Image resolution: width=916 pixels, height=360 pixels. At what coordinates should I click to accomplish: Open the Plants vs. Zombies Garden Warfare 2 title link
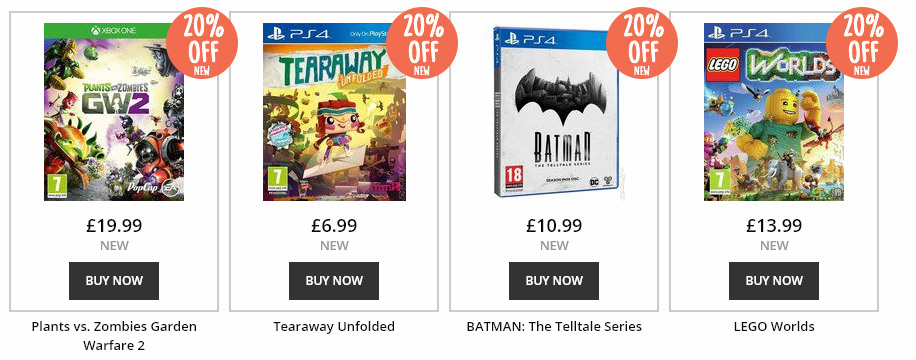114,335
